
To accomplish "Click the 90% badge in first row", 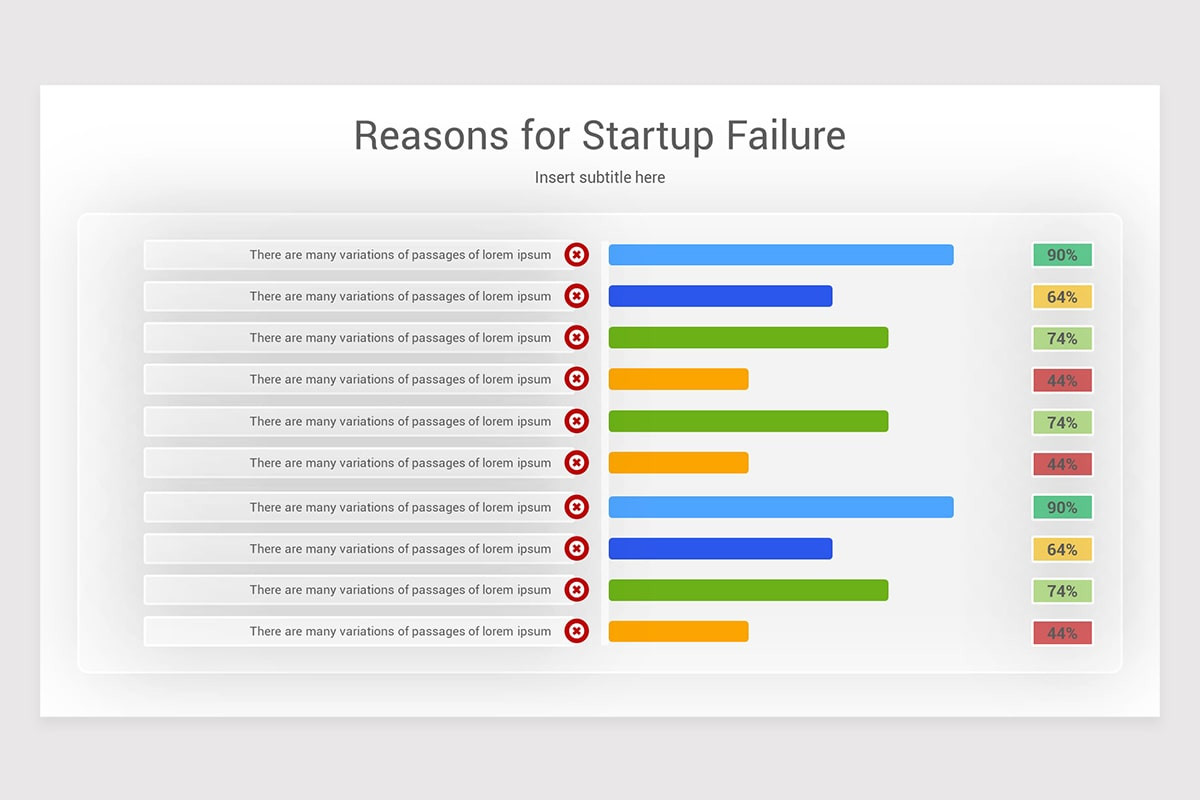I will point(1062,255).
